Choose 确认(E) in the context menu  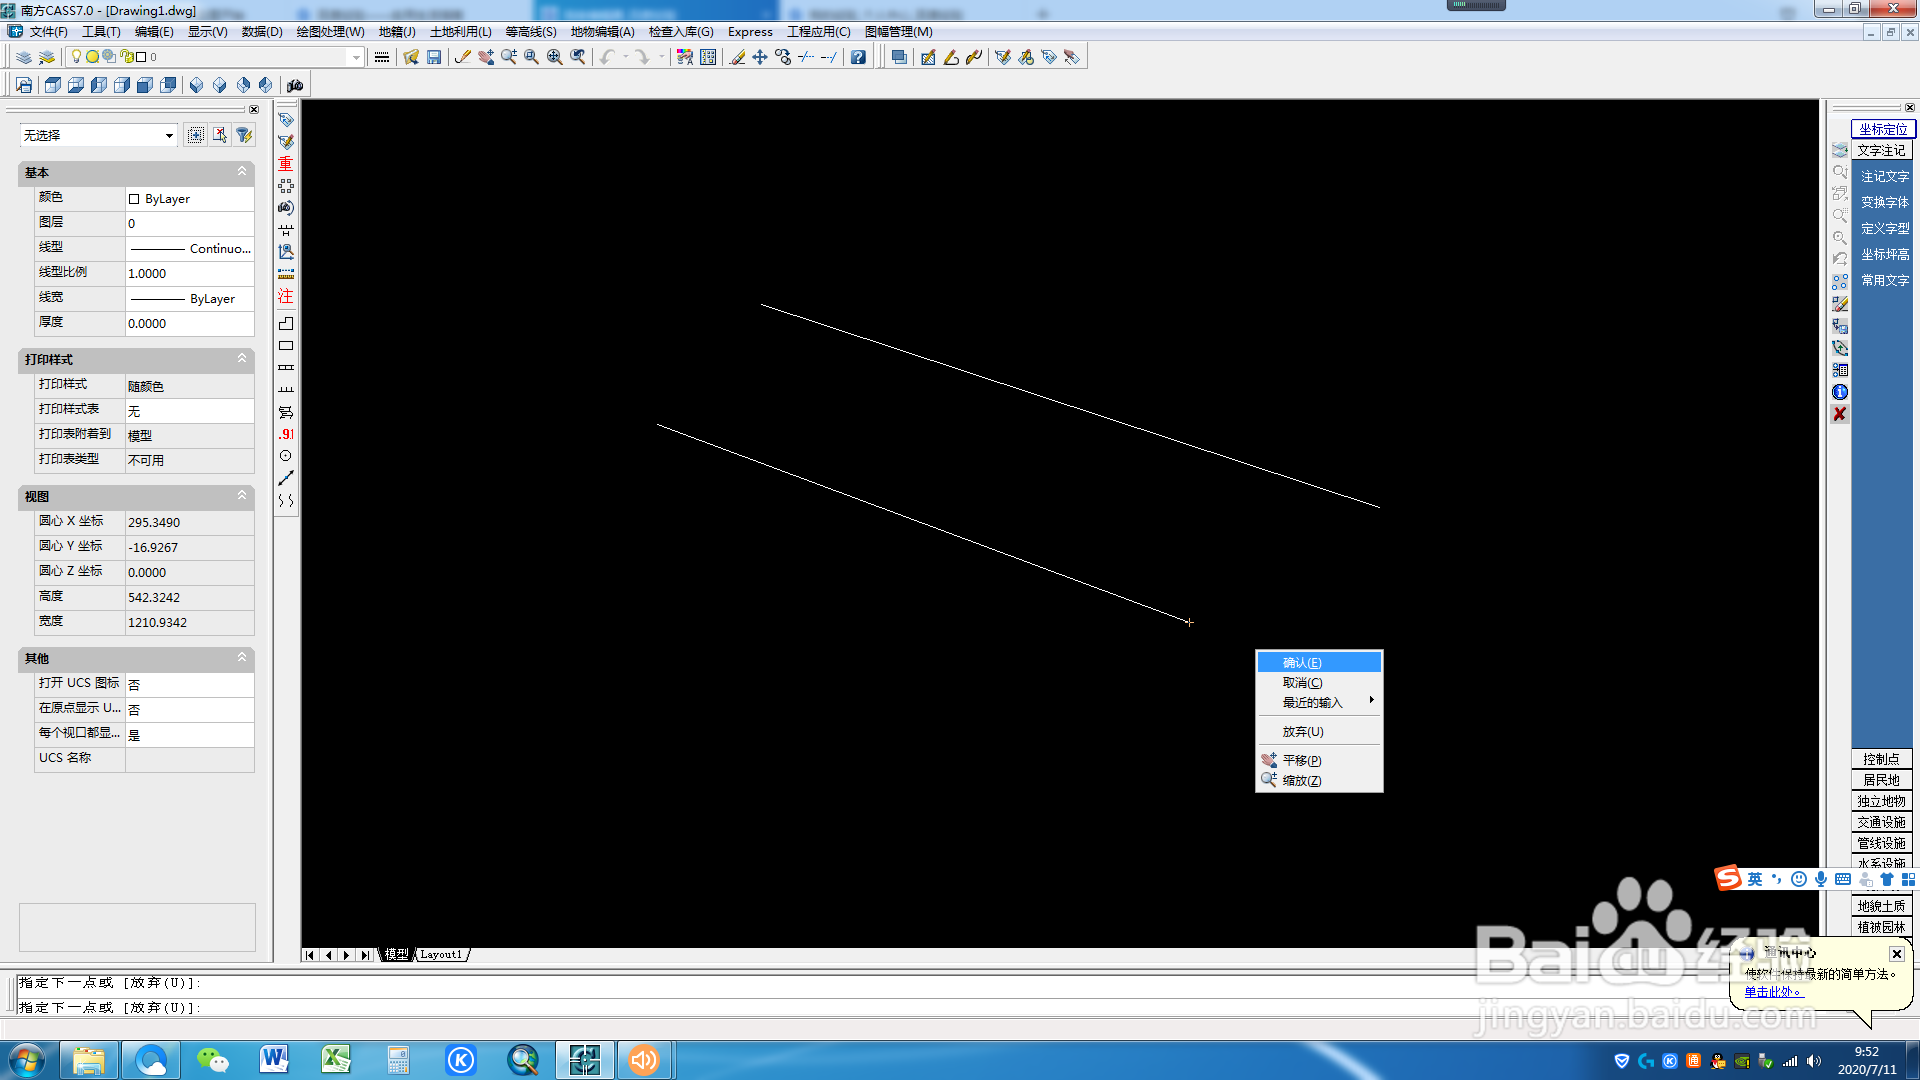point(1302,662)
